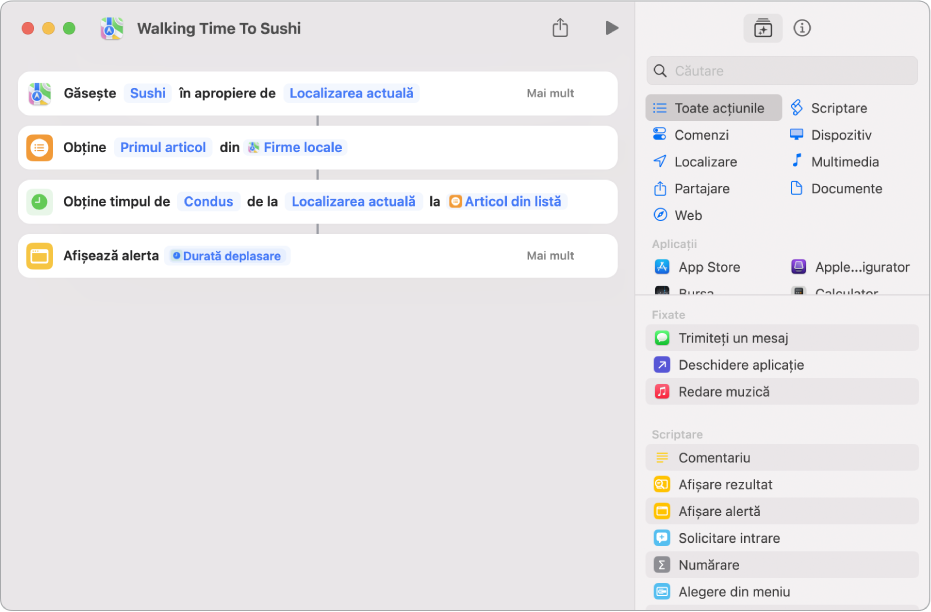Image resolution: width=931 pixels, height=612 pixels.
Task: Change the Sushi search parameter
Action: [x=148, y=93]
